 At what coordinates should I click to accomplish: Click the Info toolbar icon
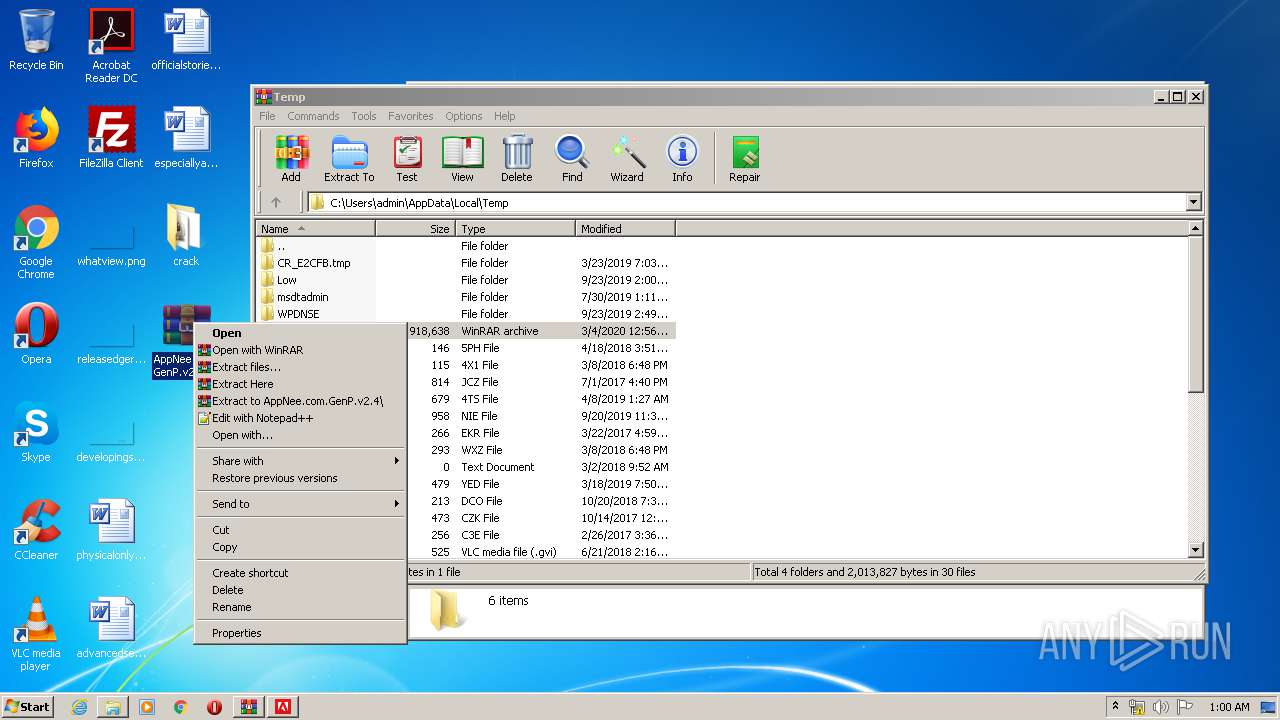click(x=682, y=159)
